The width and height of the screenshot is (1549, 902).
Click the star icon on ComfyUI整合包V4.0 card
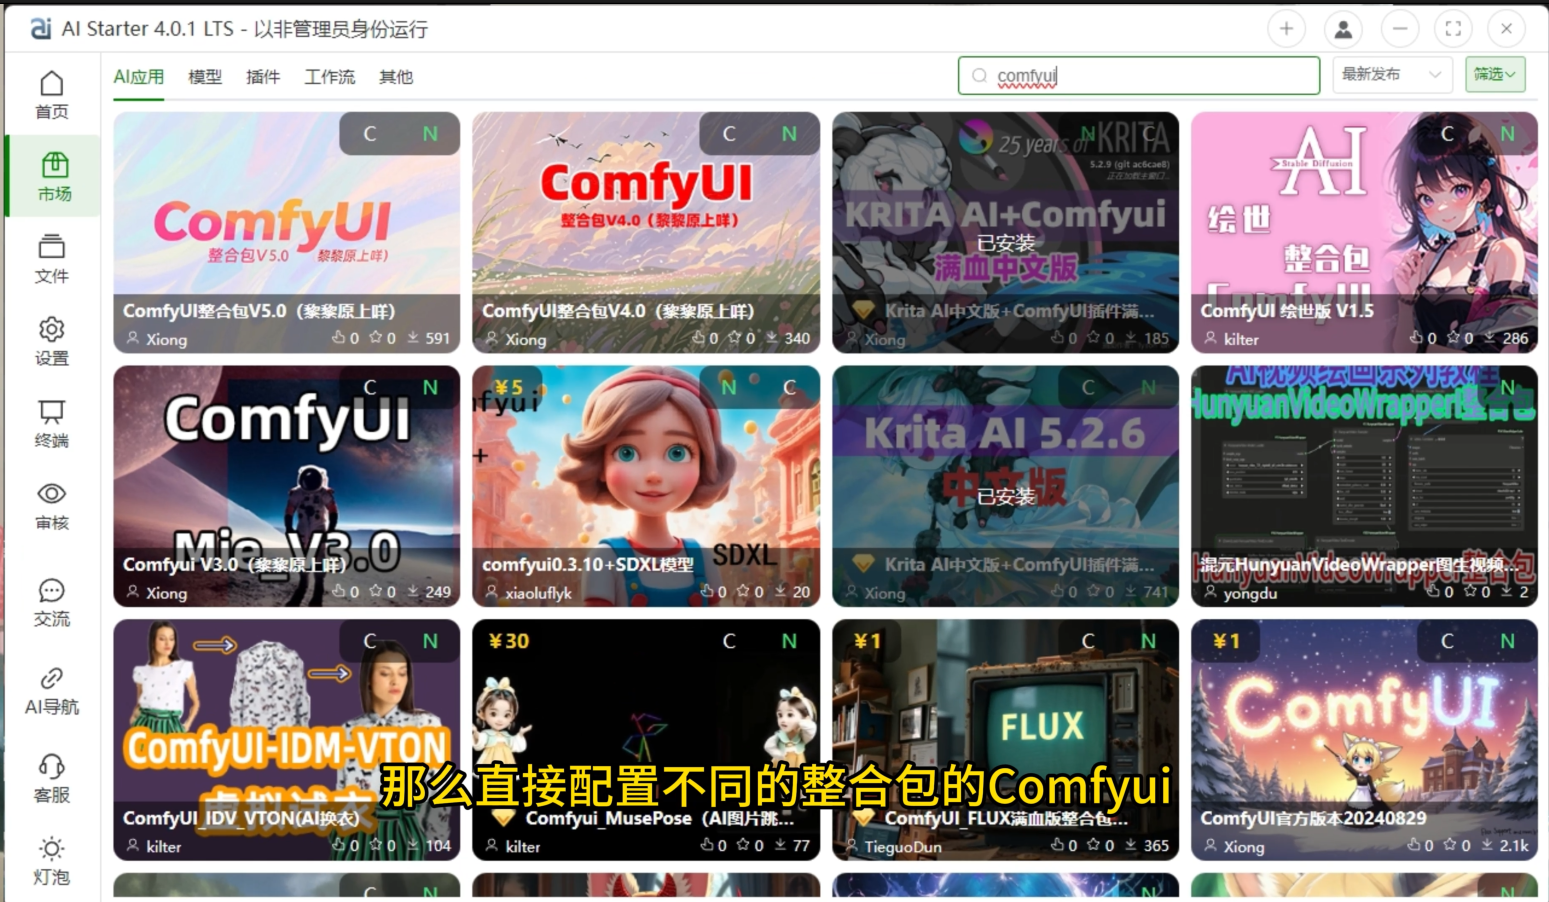[x=735, y=338]
